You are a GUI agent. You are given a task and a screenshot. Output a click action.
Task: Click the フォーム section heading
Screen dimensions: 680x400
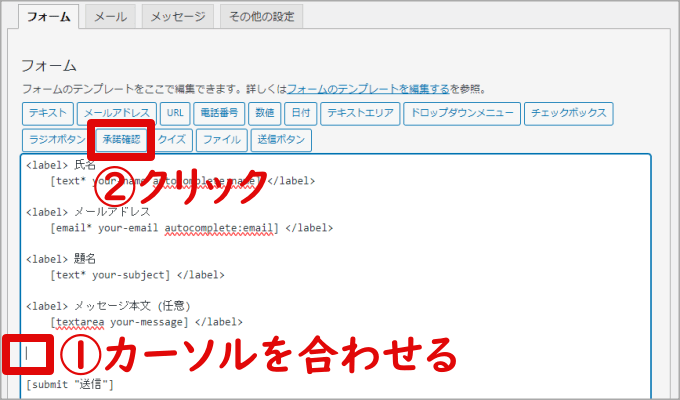pos(49,66)
